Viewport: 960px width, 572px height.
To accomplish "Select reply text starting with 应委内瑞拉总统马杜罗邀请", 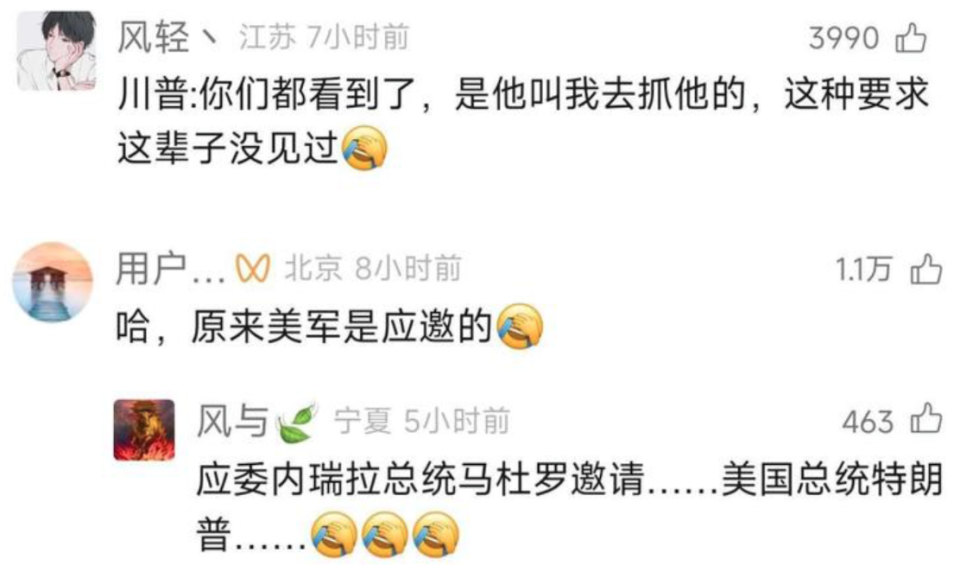I will [x=569, y=506].
